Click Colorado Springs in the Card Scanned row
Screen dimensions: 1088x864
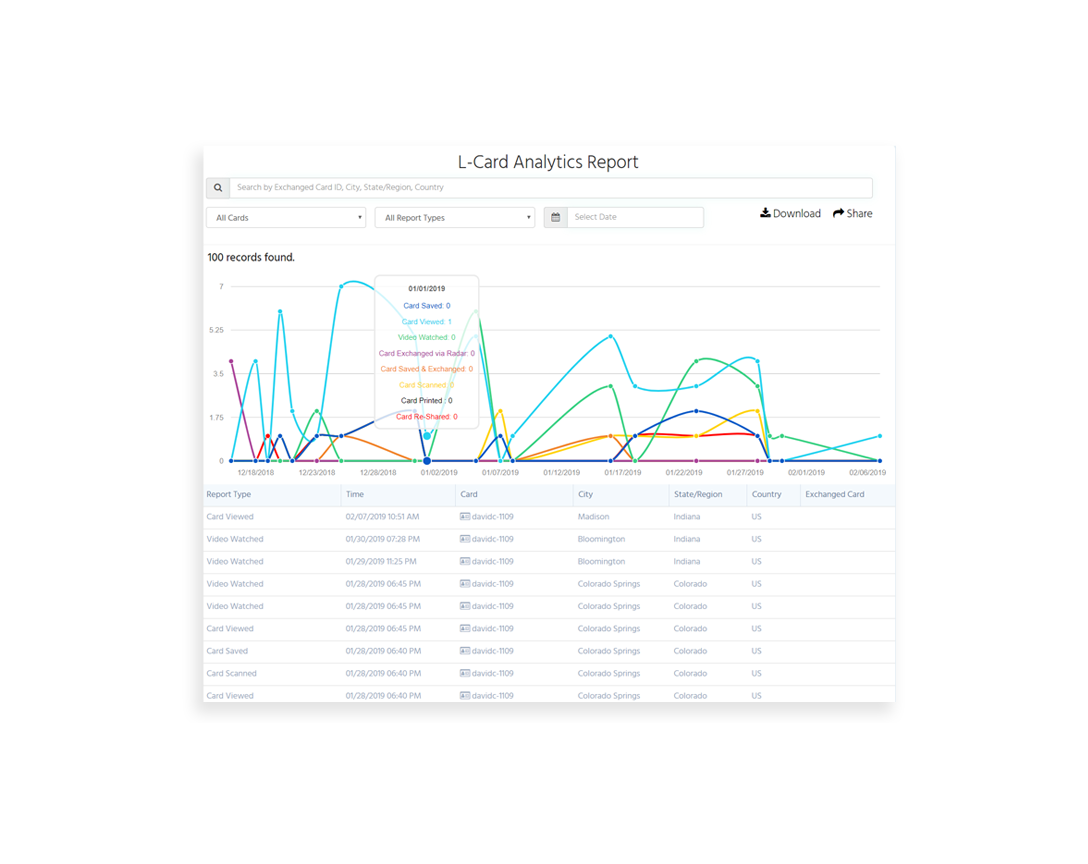click(x=609, y=673)
